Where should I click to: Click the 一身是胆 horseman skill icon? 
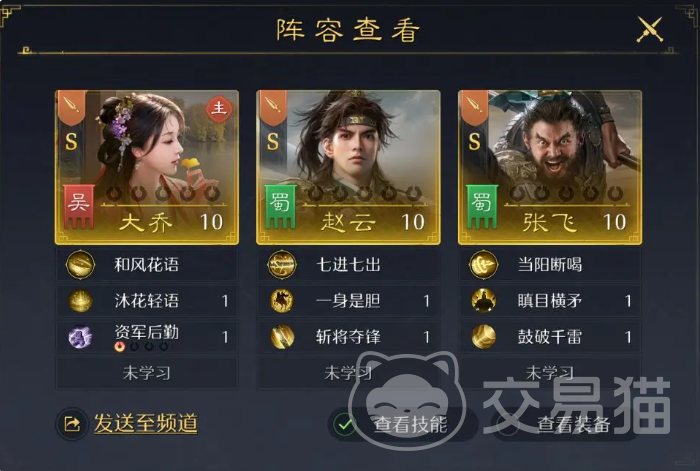pyautogui.click(x=282, y=300)
